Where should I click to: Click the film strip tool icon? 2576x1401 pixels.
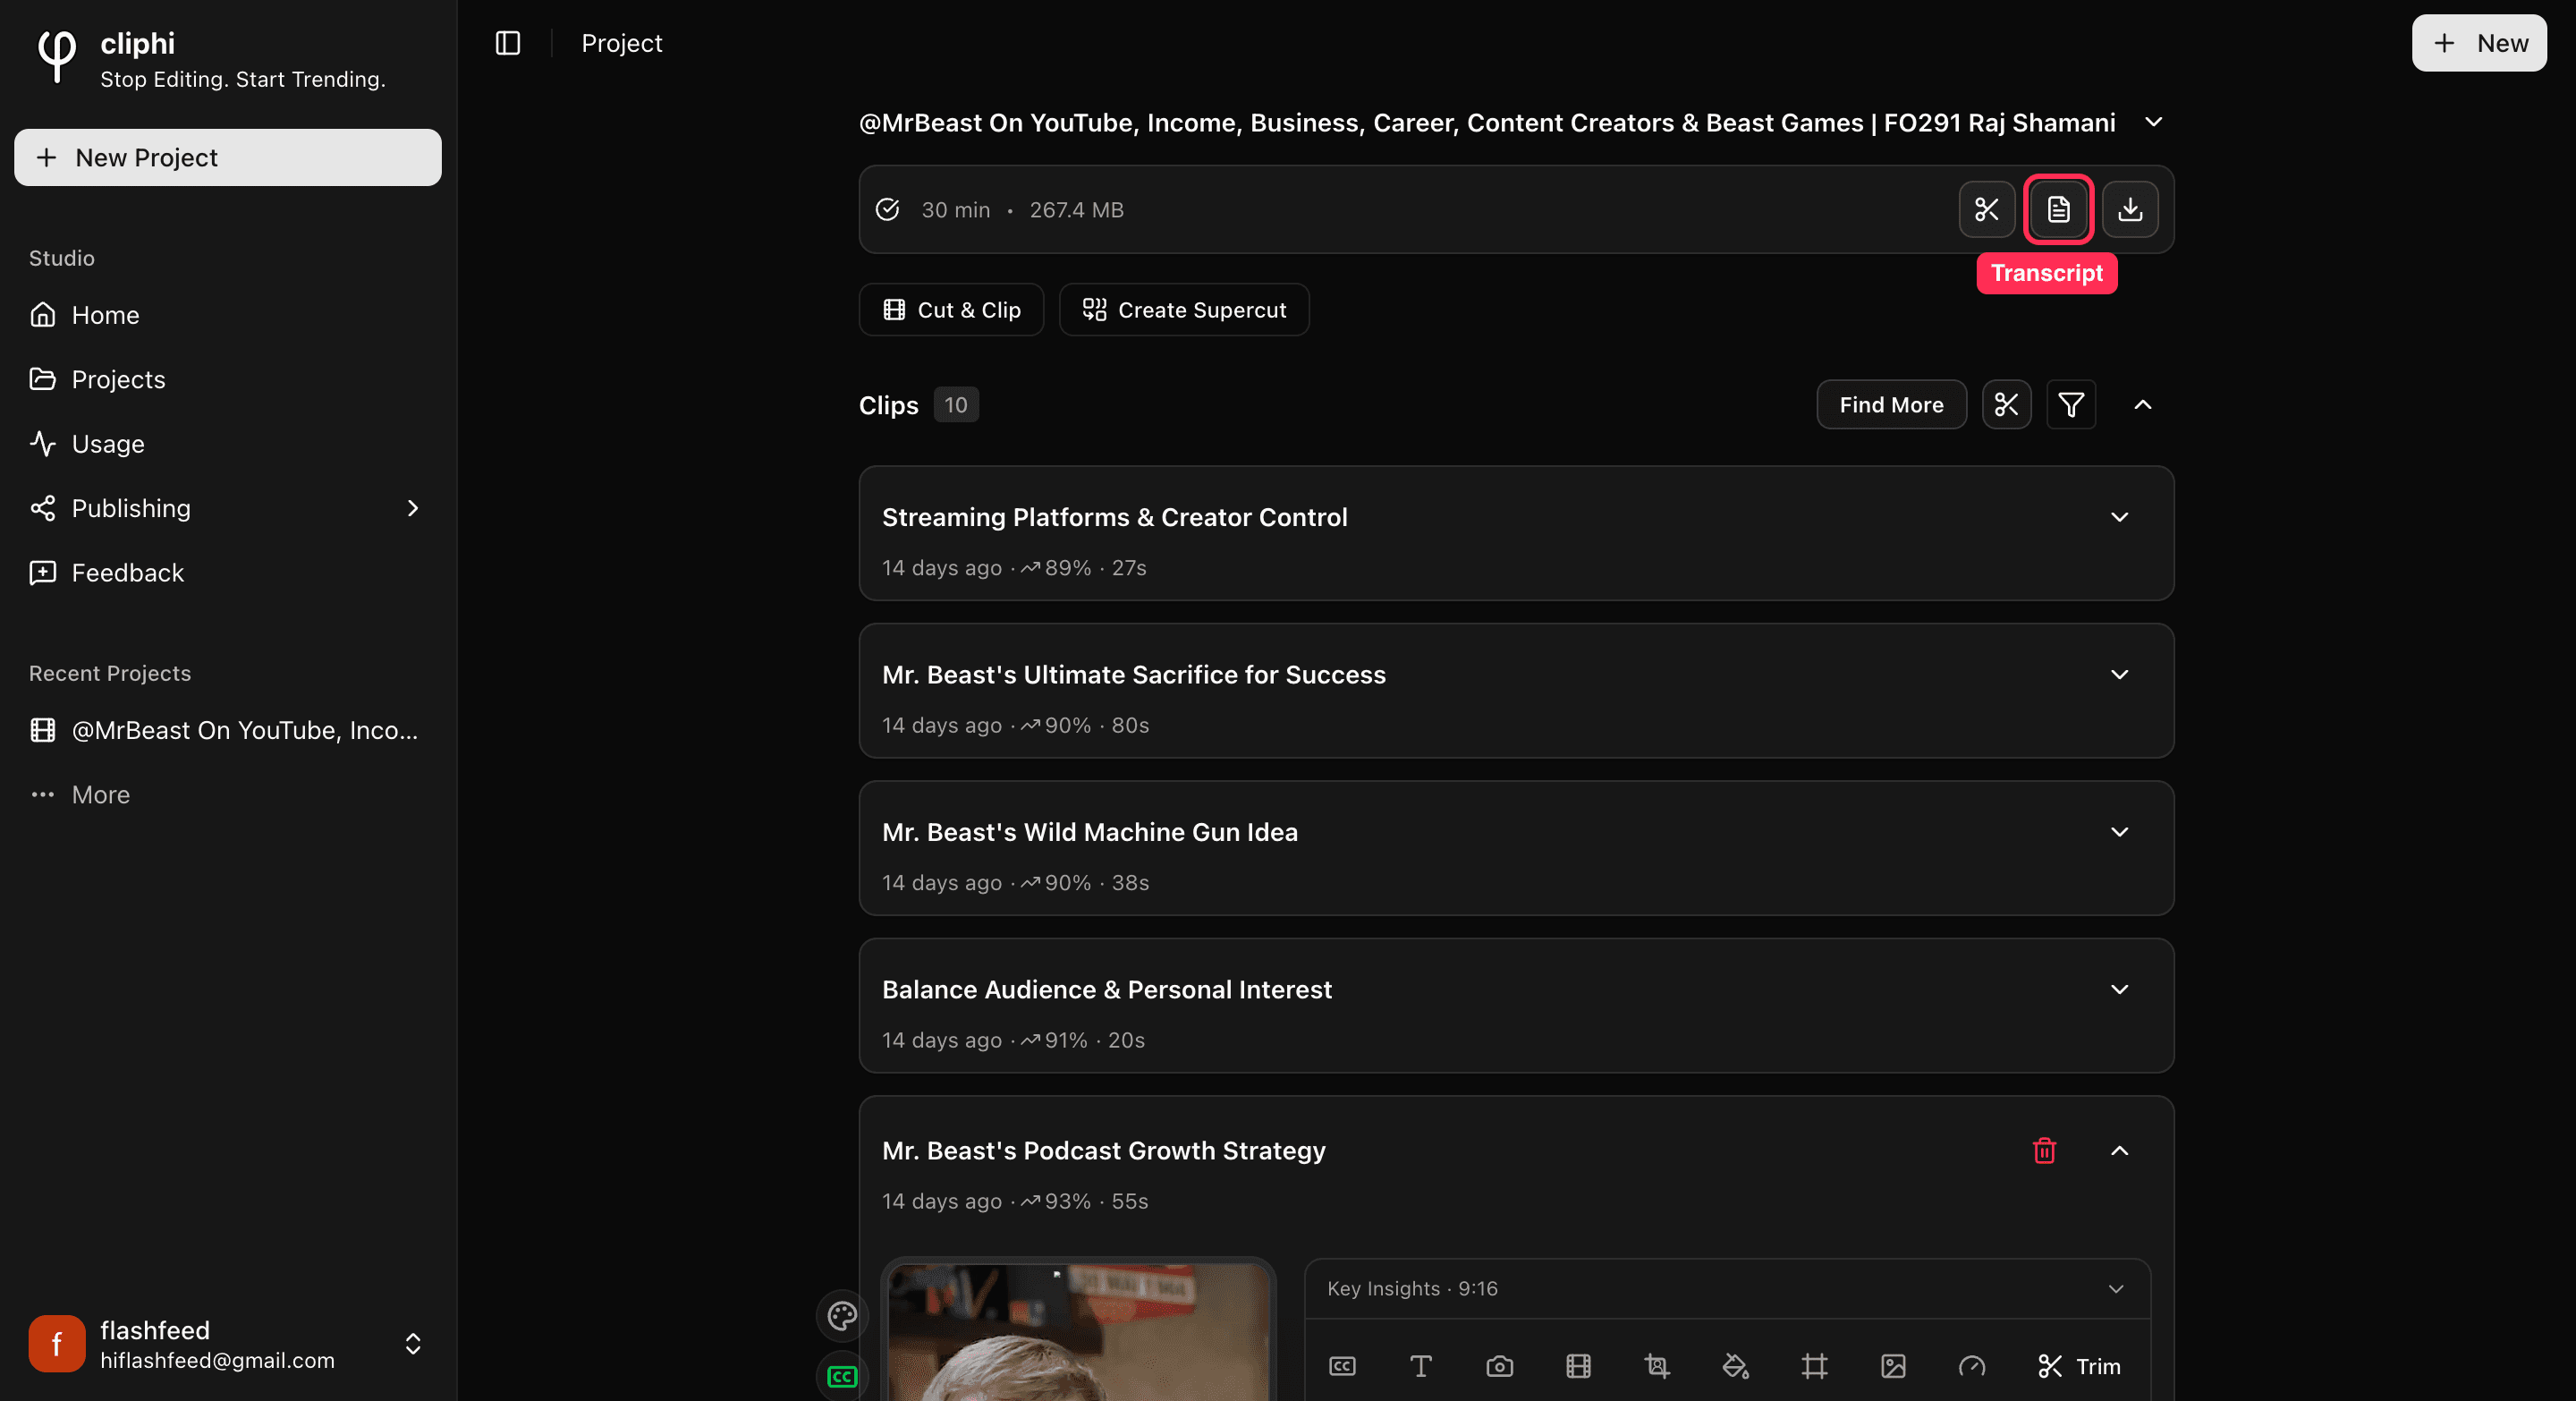pos(1578,1366)
